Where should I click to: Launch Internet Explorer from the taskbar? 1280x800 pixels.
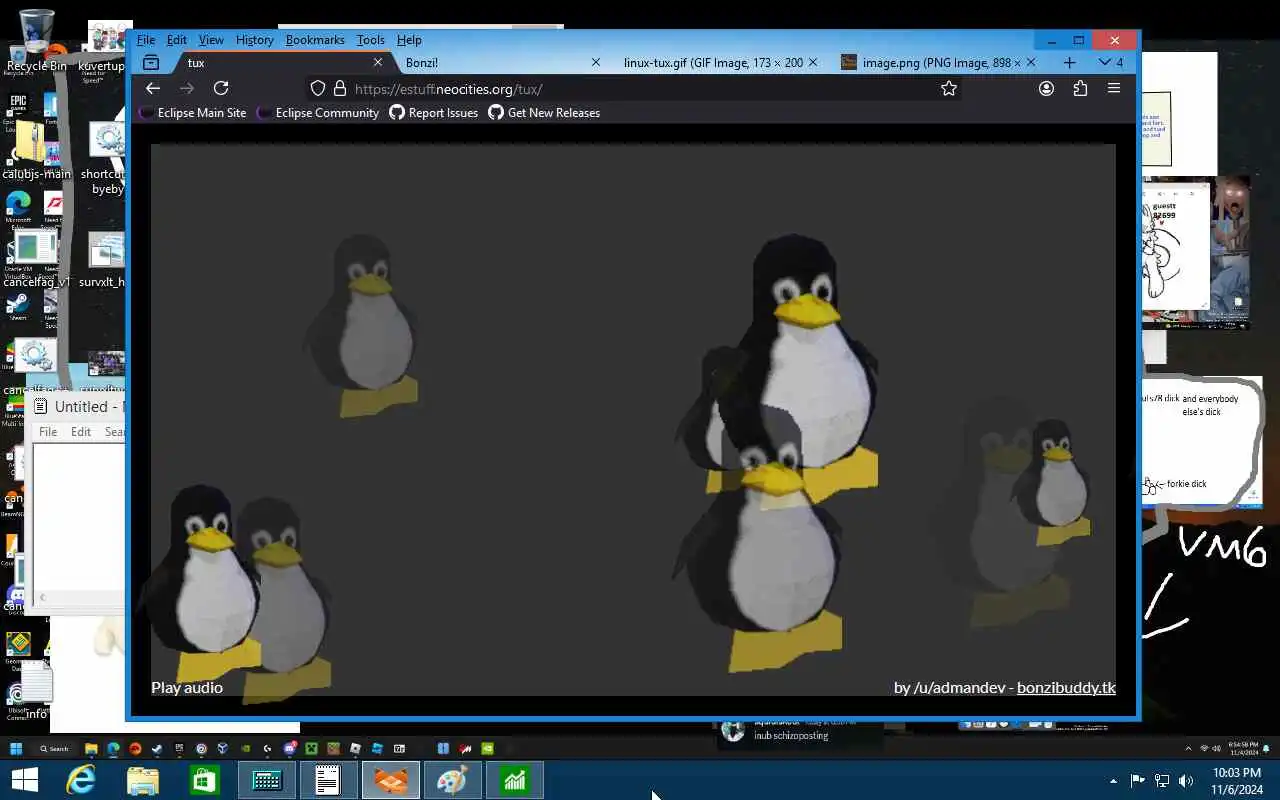click(81, 780)
